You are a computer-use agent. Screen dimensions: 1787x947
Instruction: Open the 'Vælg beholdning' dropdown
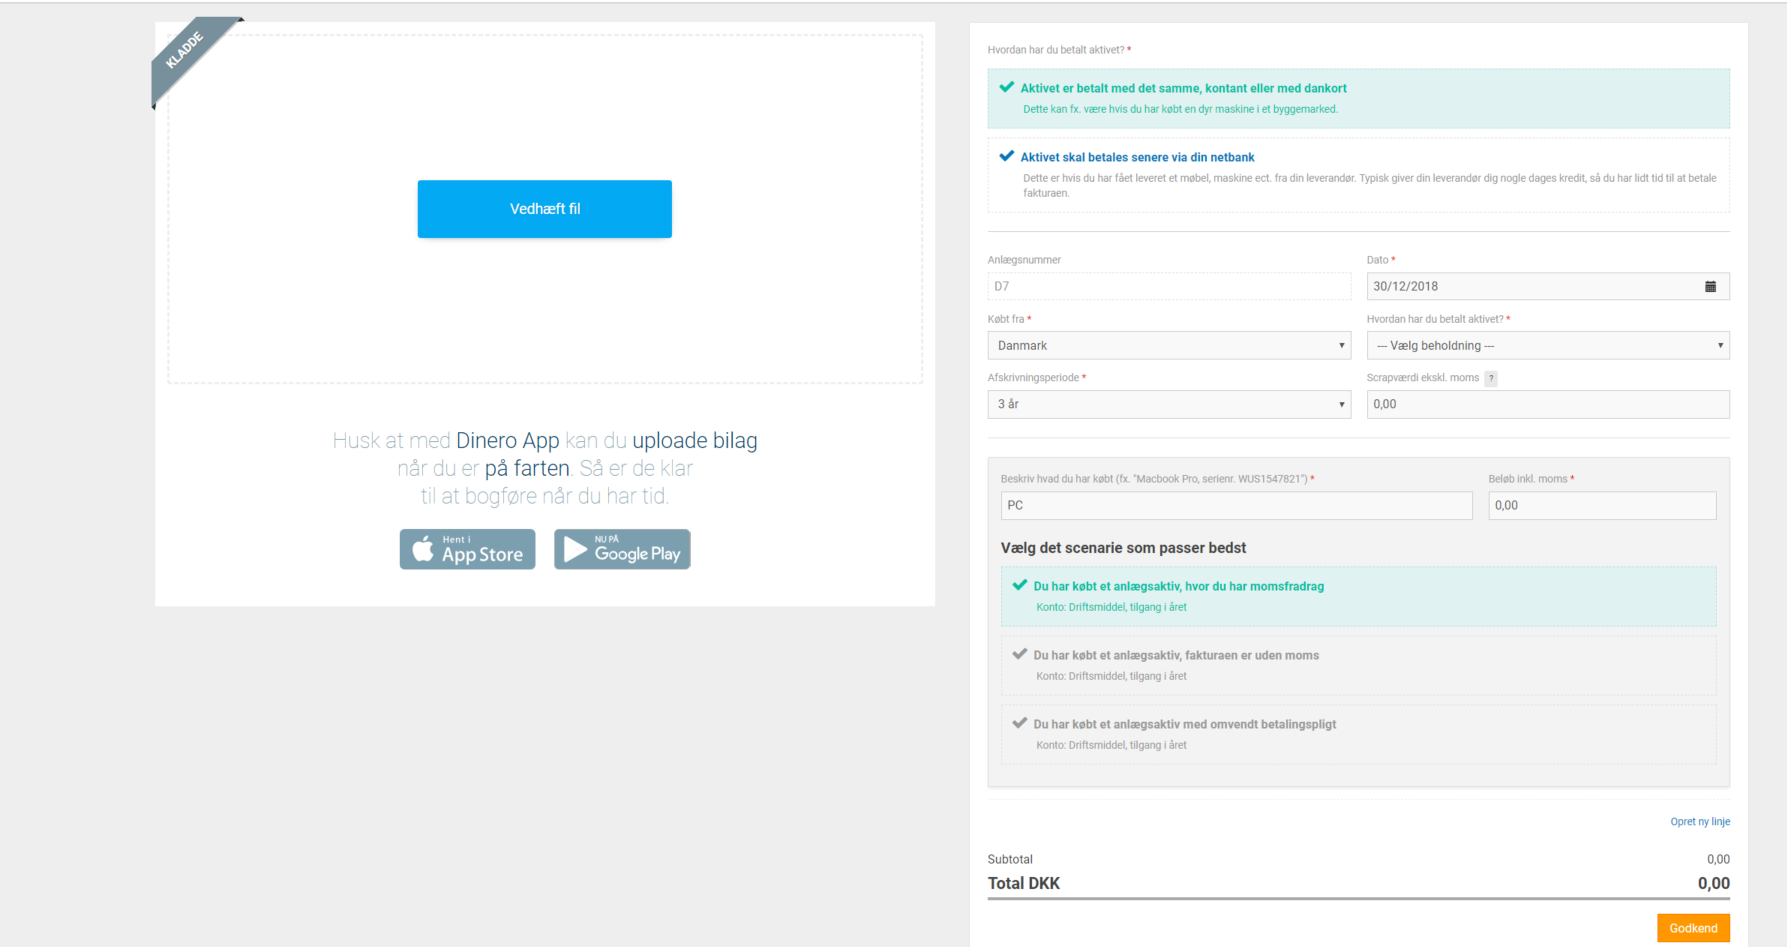(1547, 345)
